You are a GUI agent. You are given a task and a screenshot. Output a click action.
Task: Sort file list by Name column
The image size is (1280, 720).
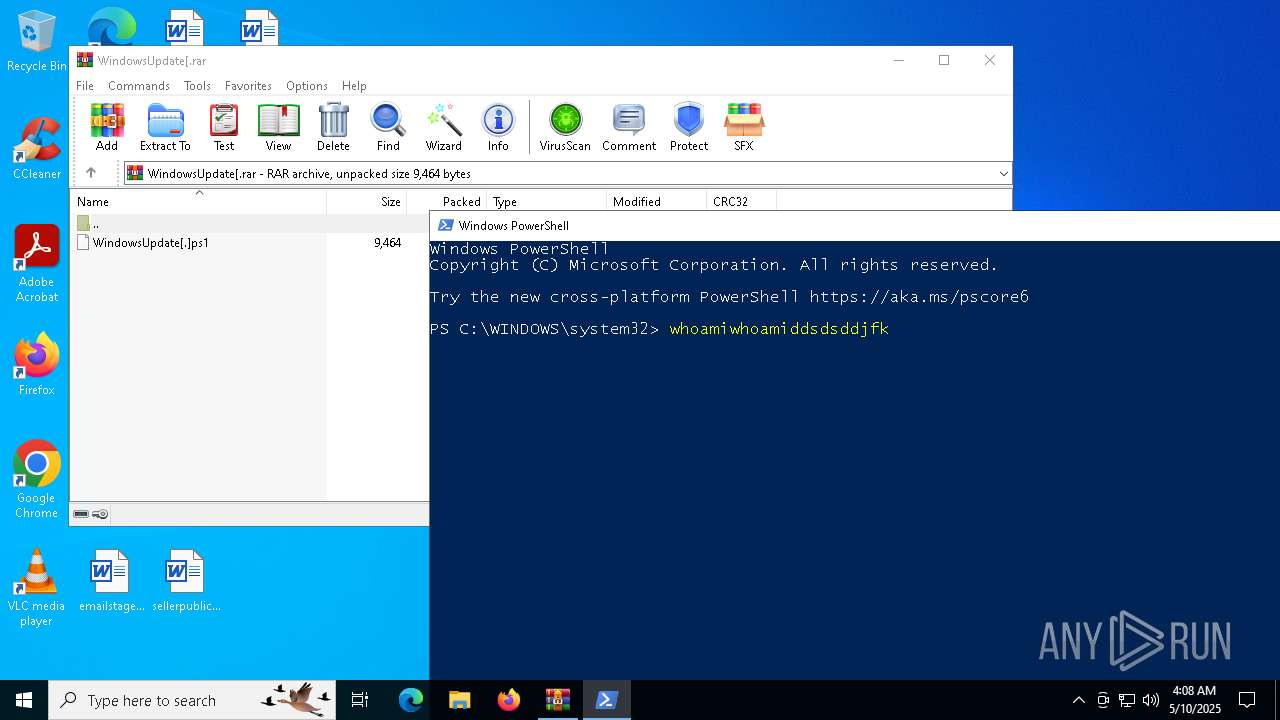198,201
